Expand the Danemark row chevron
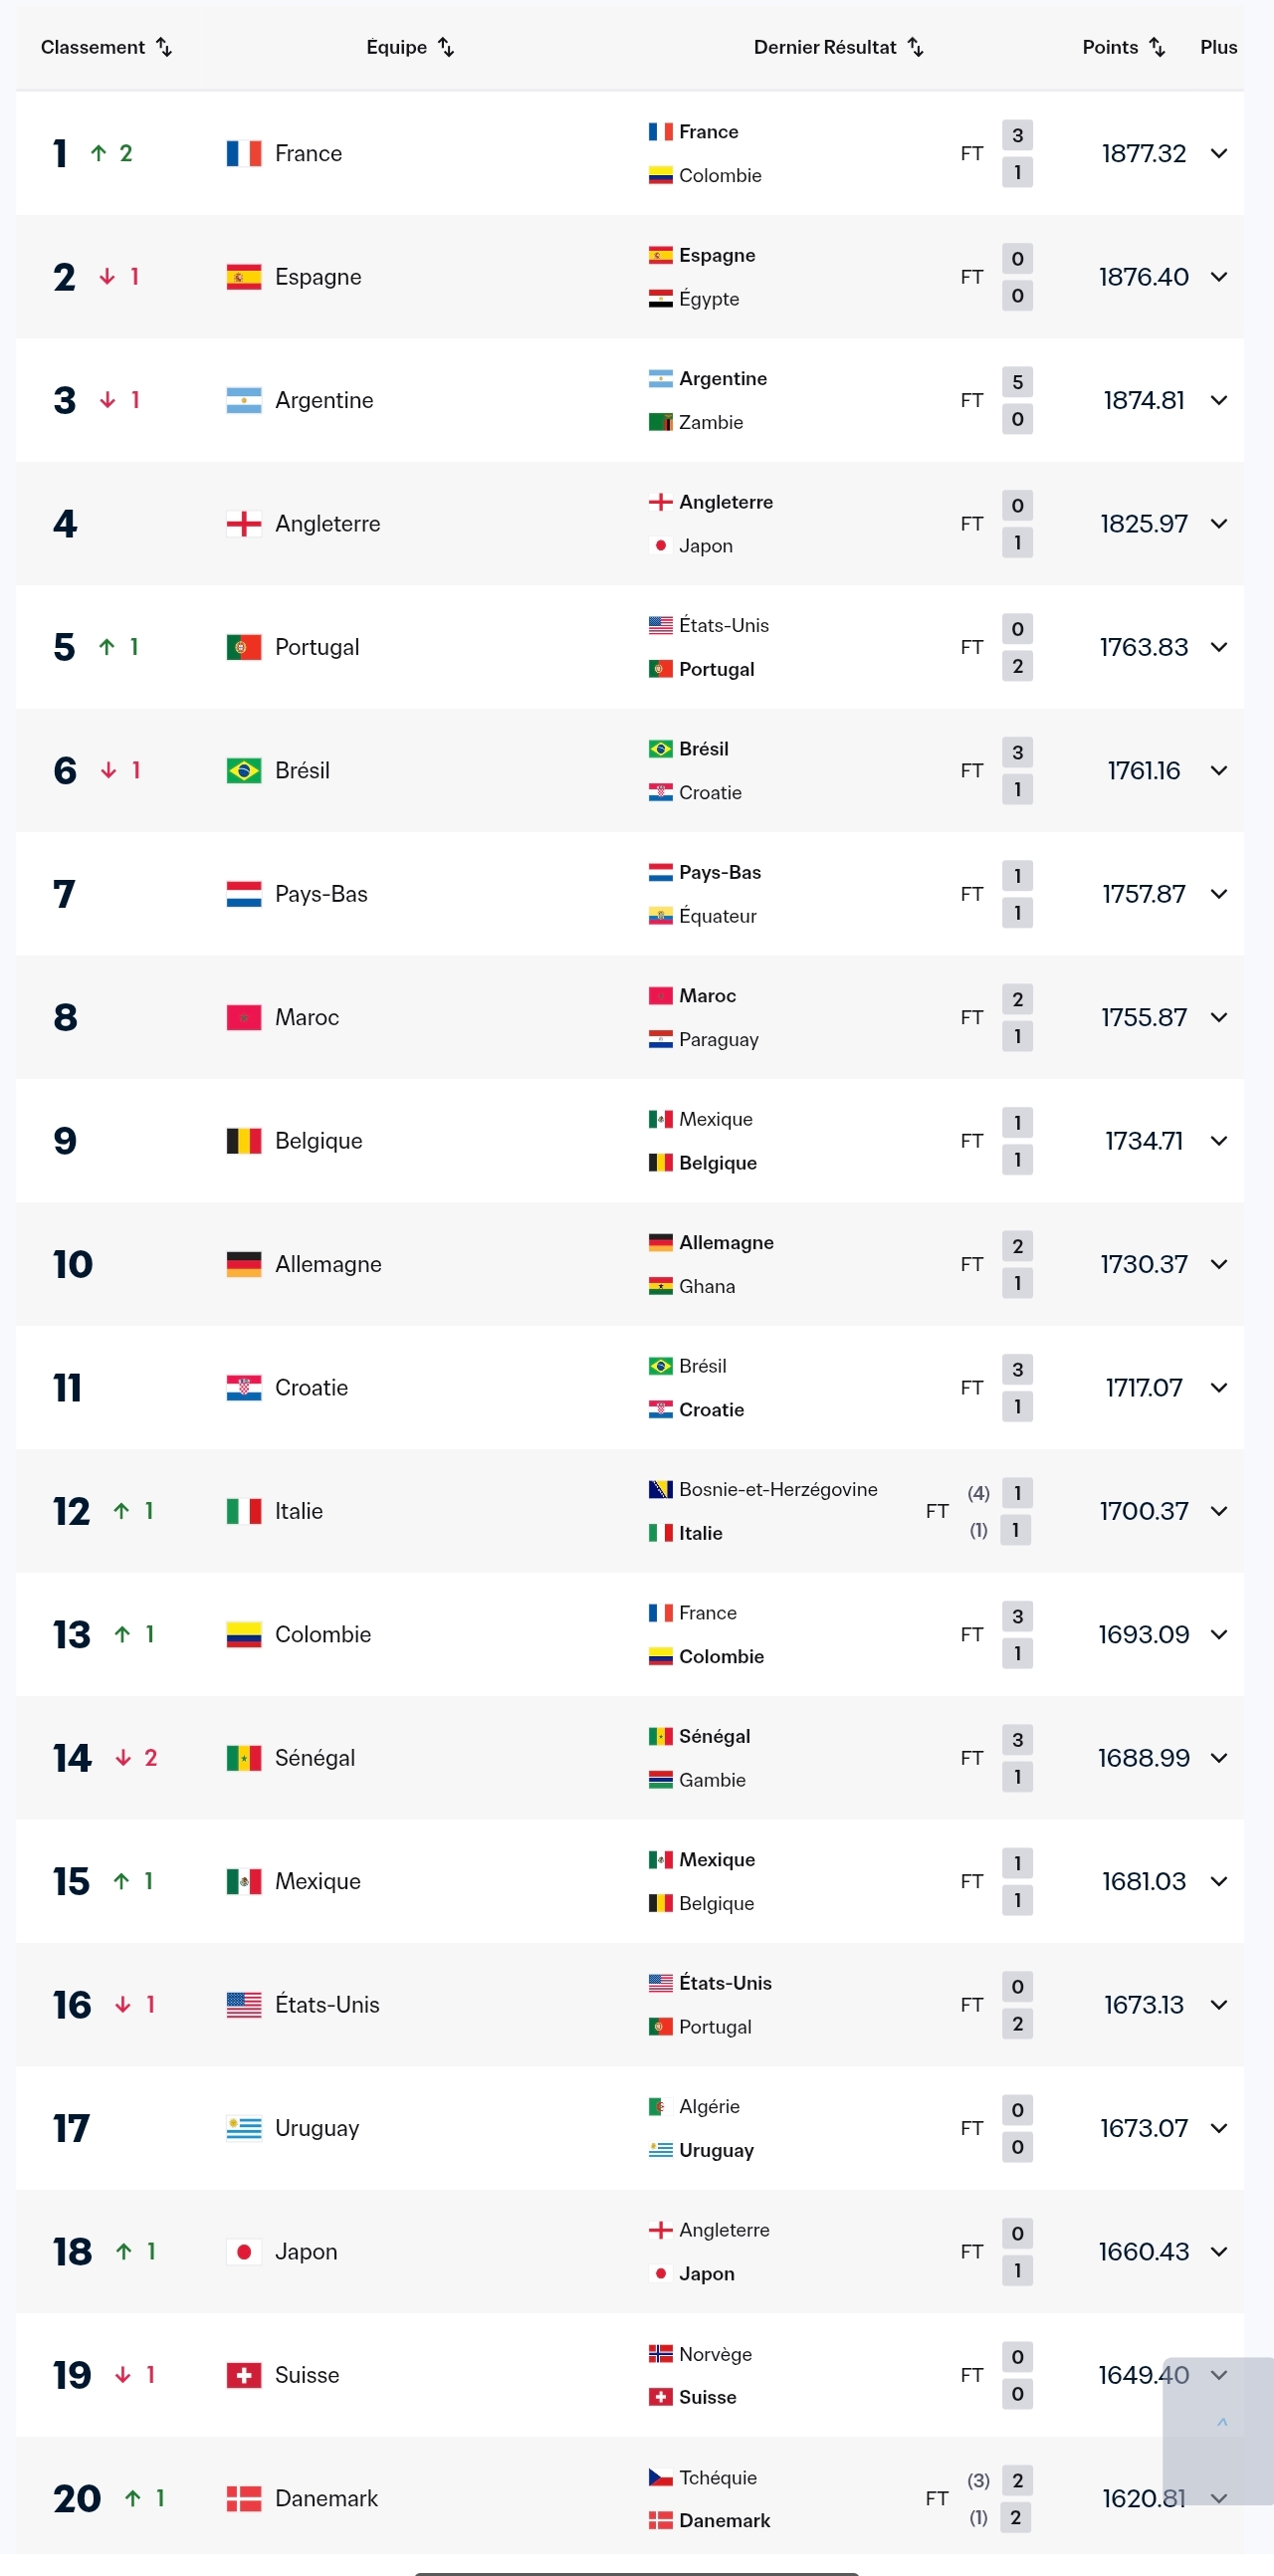1274x2576 pixels. point(1220,2498)
